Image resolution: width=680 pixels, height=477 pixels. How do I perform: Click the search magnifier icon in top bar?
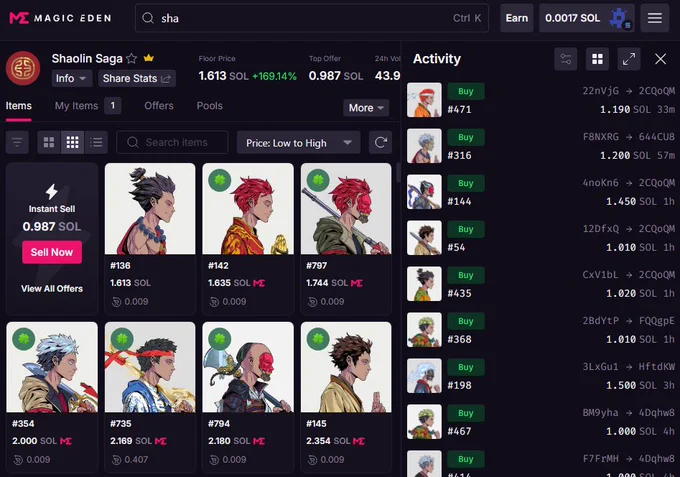[148, 18]
